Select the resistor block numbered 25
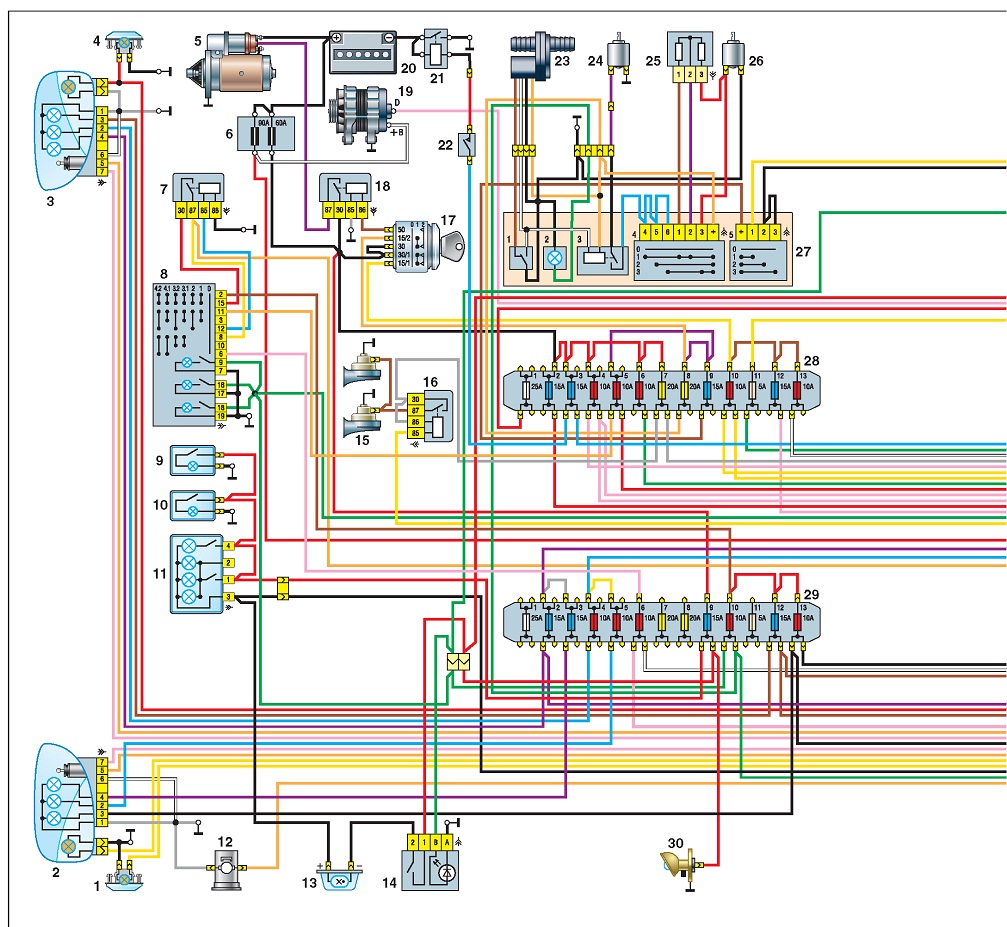The height and width of the screenshot is (927, 1007). click(690, 57)
